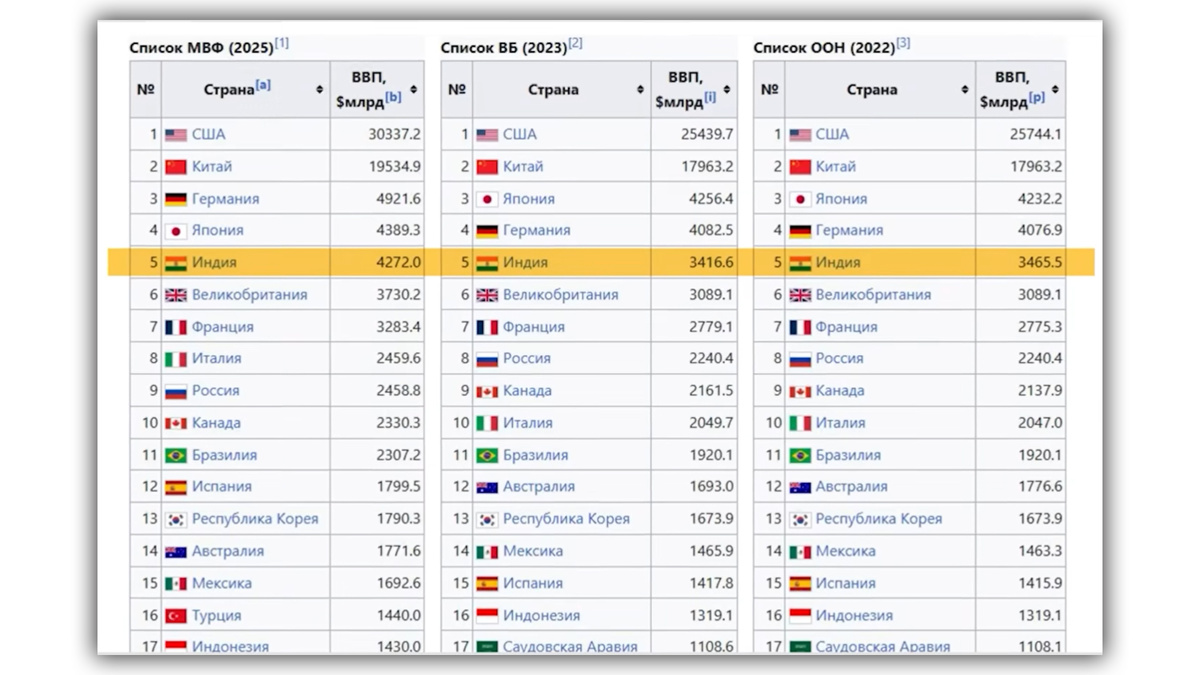Open note [i] in World Bank ВВП header
Screen dimensions: 1200x675
point(710,97)
